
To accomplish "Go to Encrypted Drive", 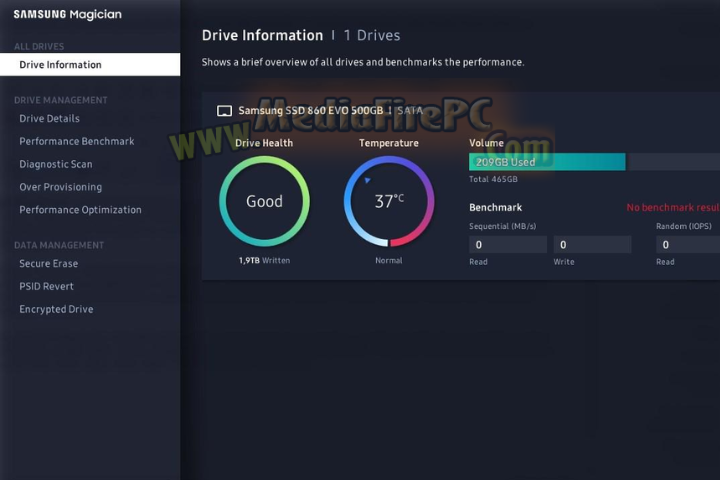I will coord(56,309).
